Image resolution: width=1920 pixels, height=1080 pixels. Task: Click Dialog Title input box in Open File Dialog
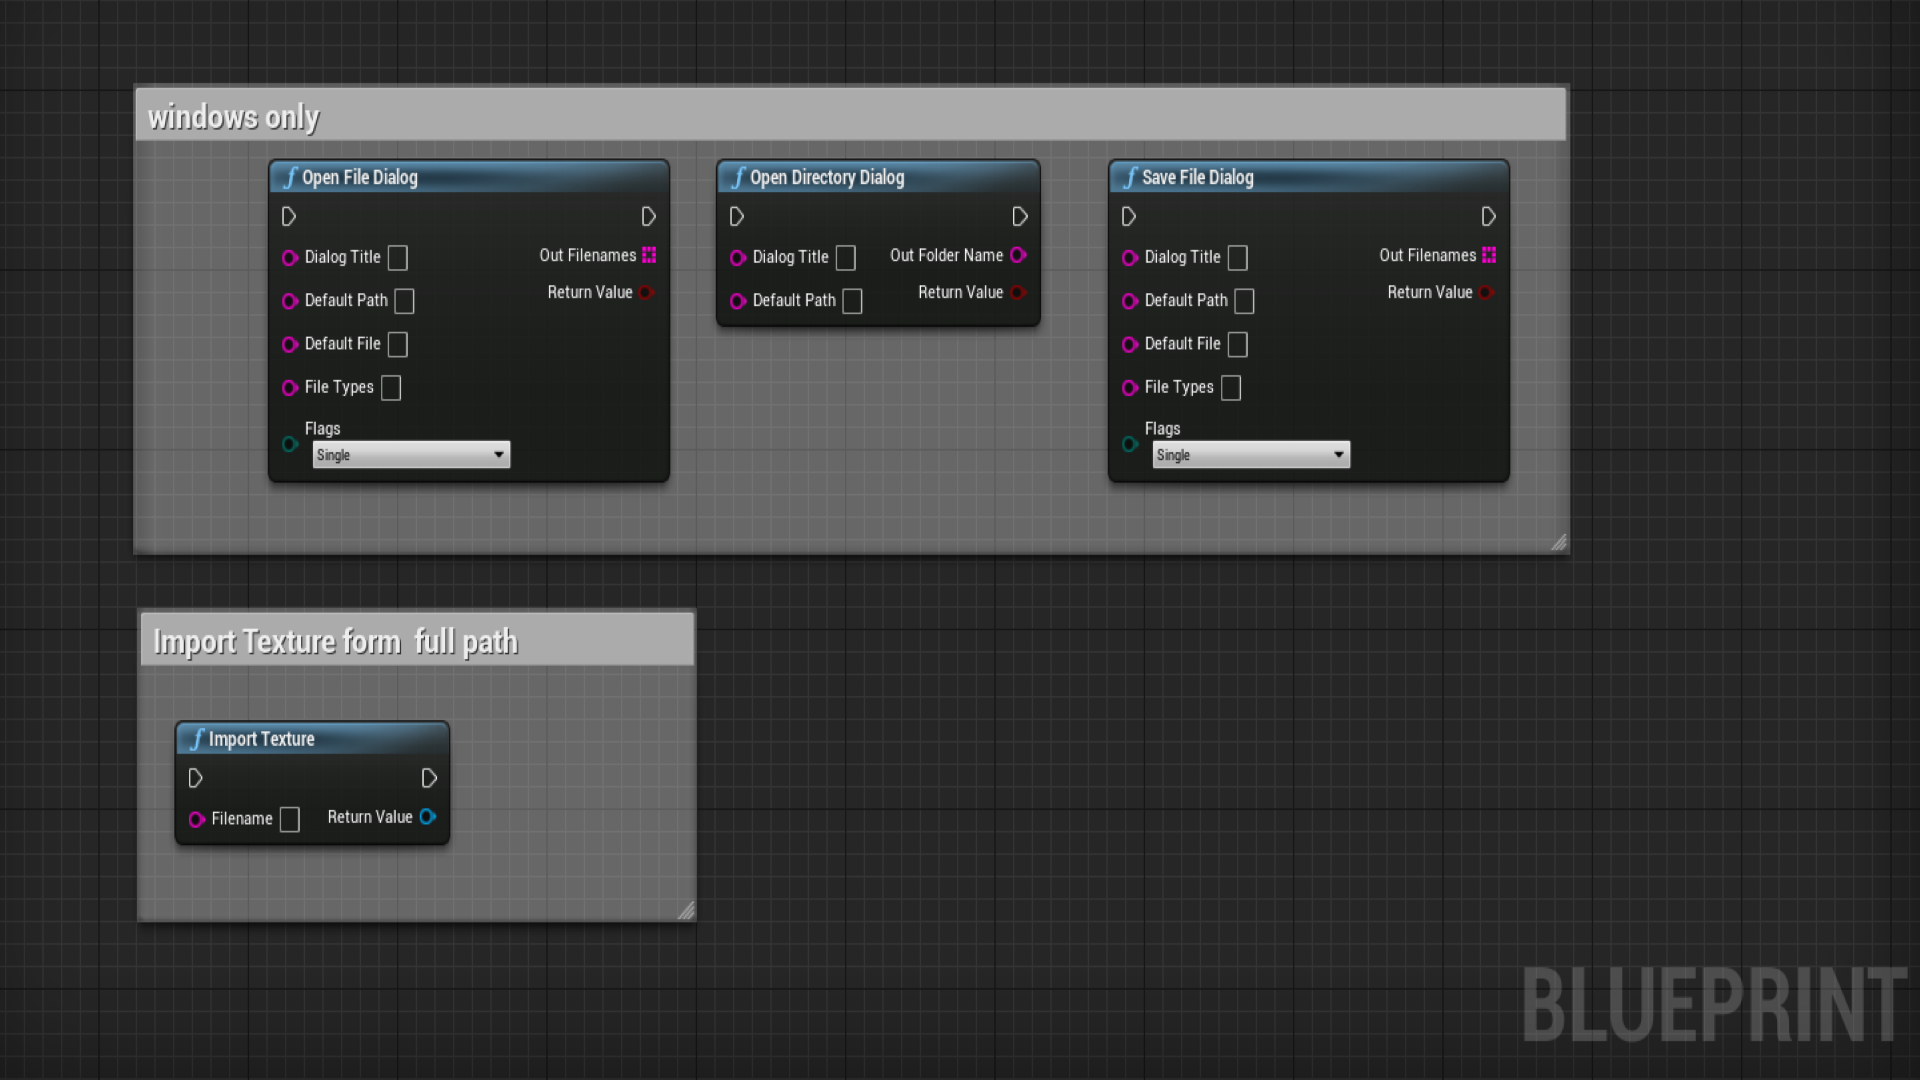click(x=398, y=258)
